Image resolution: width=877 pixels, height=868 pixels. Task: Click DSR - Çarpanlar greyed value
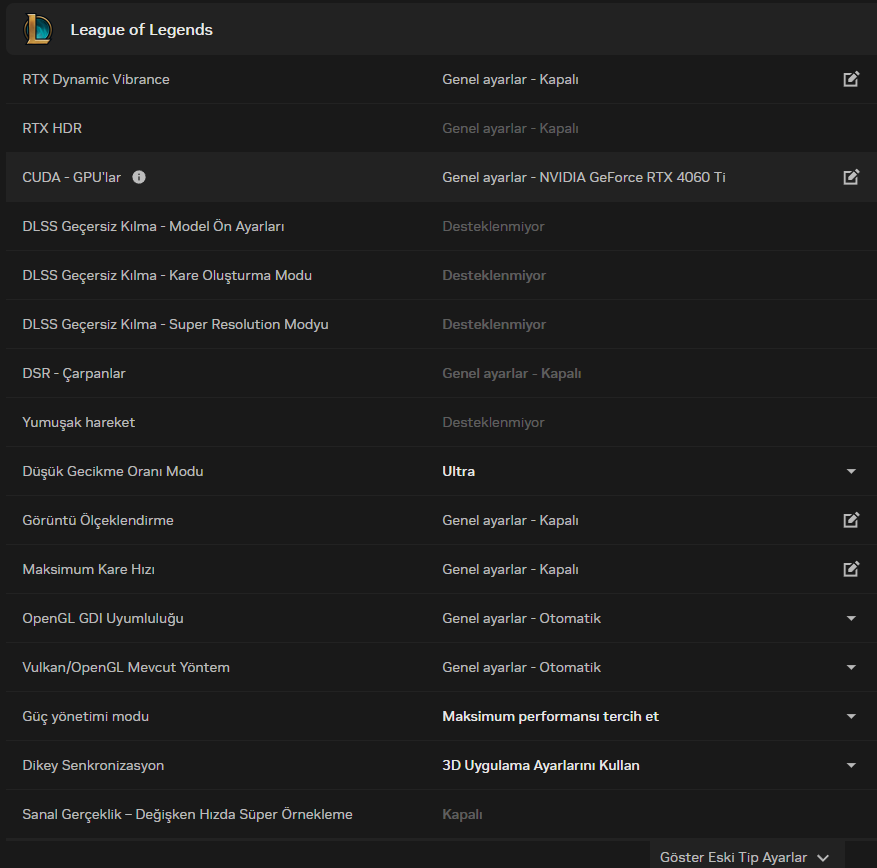(x=512, y=374)
